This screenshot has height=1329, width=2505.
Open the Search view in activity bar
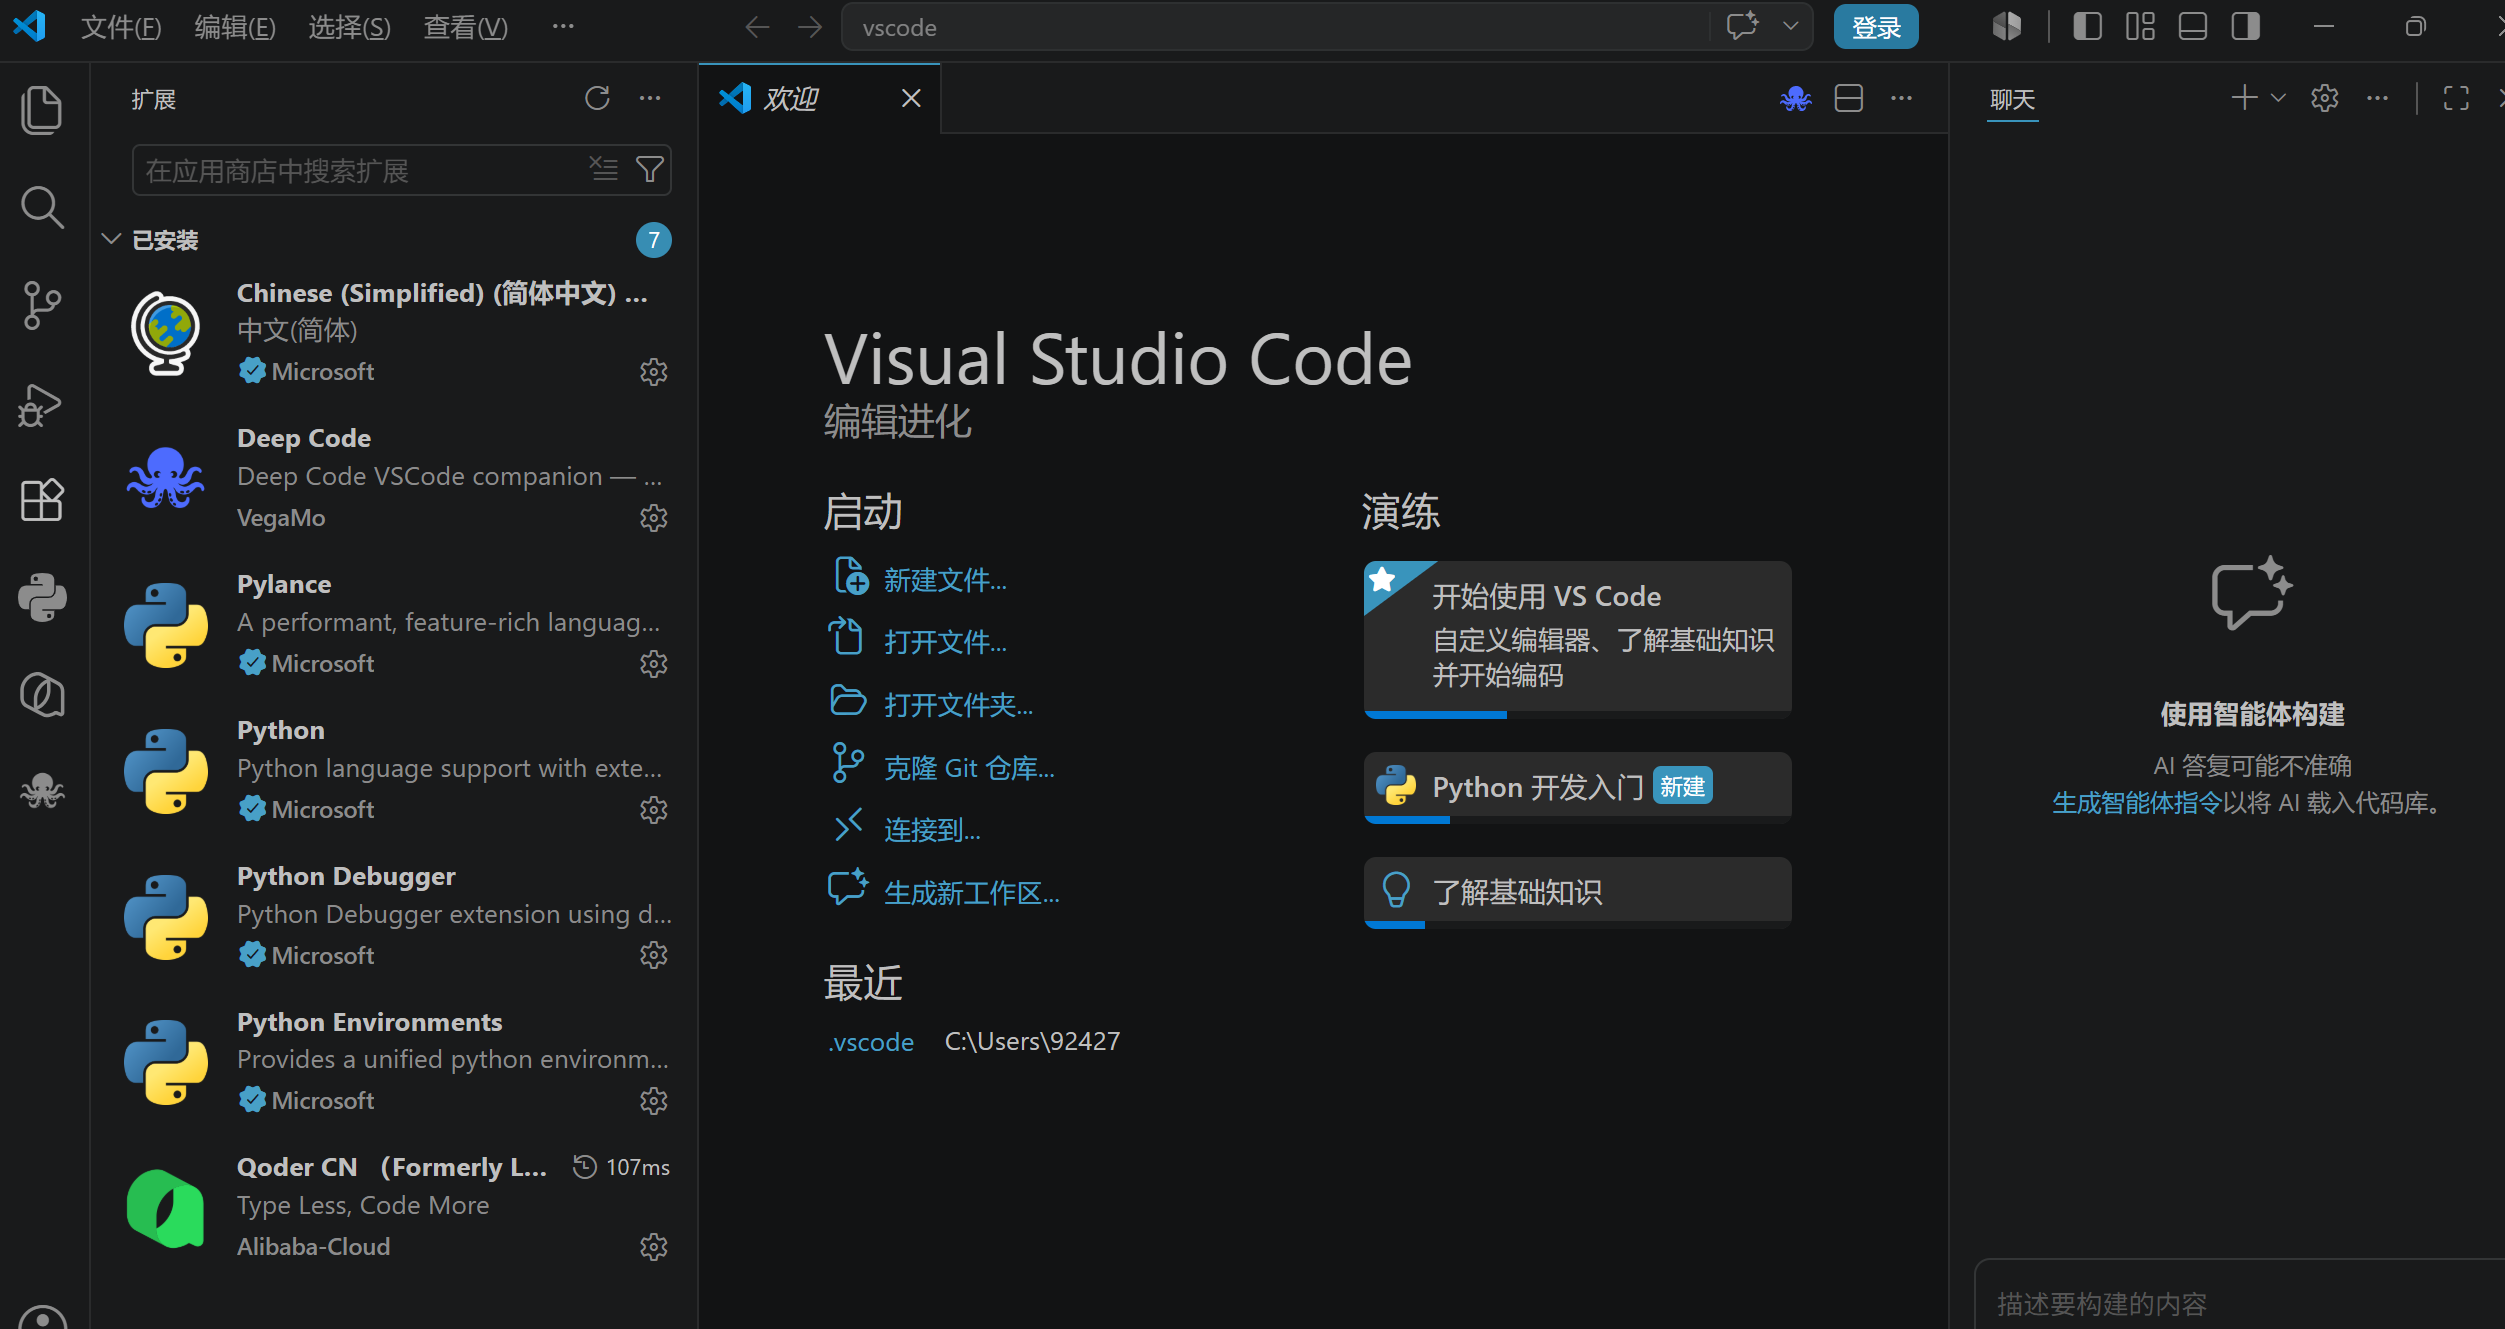tap(42, 207)
